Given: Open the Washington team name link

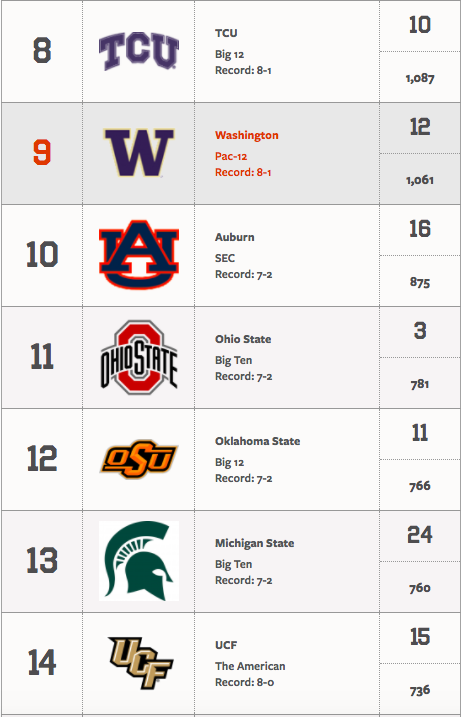Looking at the screenshot, I should pos(247,135).
